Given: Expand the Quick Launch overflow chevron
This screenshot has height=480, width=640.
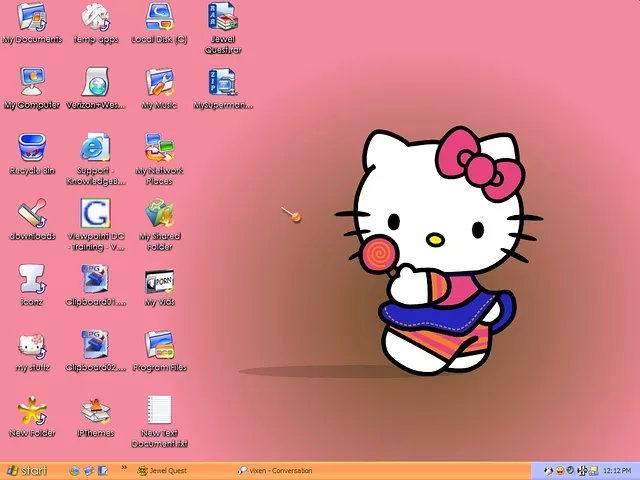Looking at the screenshot, I should click(124, 468).
